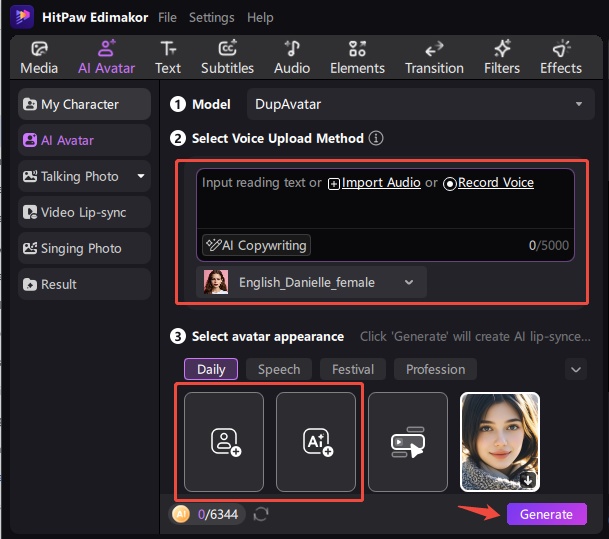This screenshot has width=609, height=539.
Task: Open the Result folder
Action: coord(84,284)
